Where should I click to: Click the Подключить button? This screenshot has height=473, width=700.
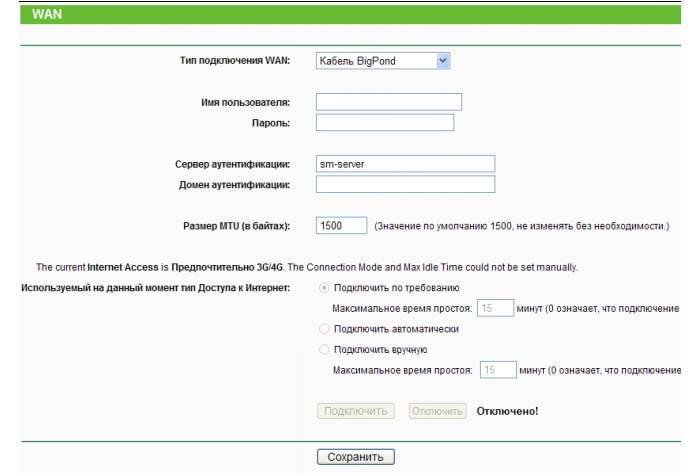pyautogui.click(x=355, y=411)
